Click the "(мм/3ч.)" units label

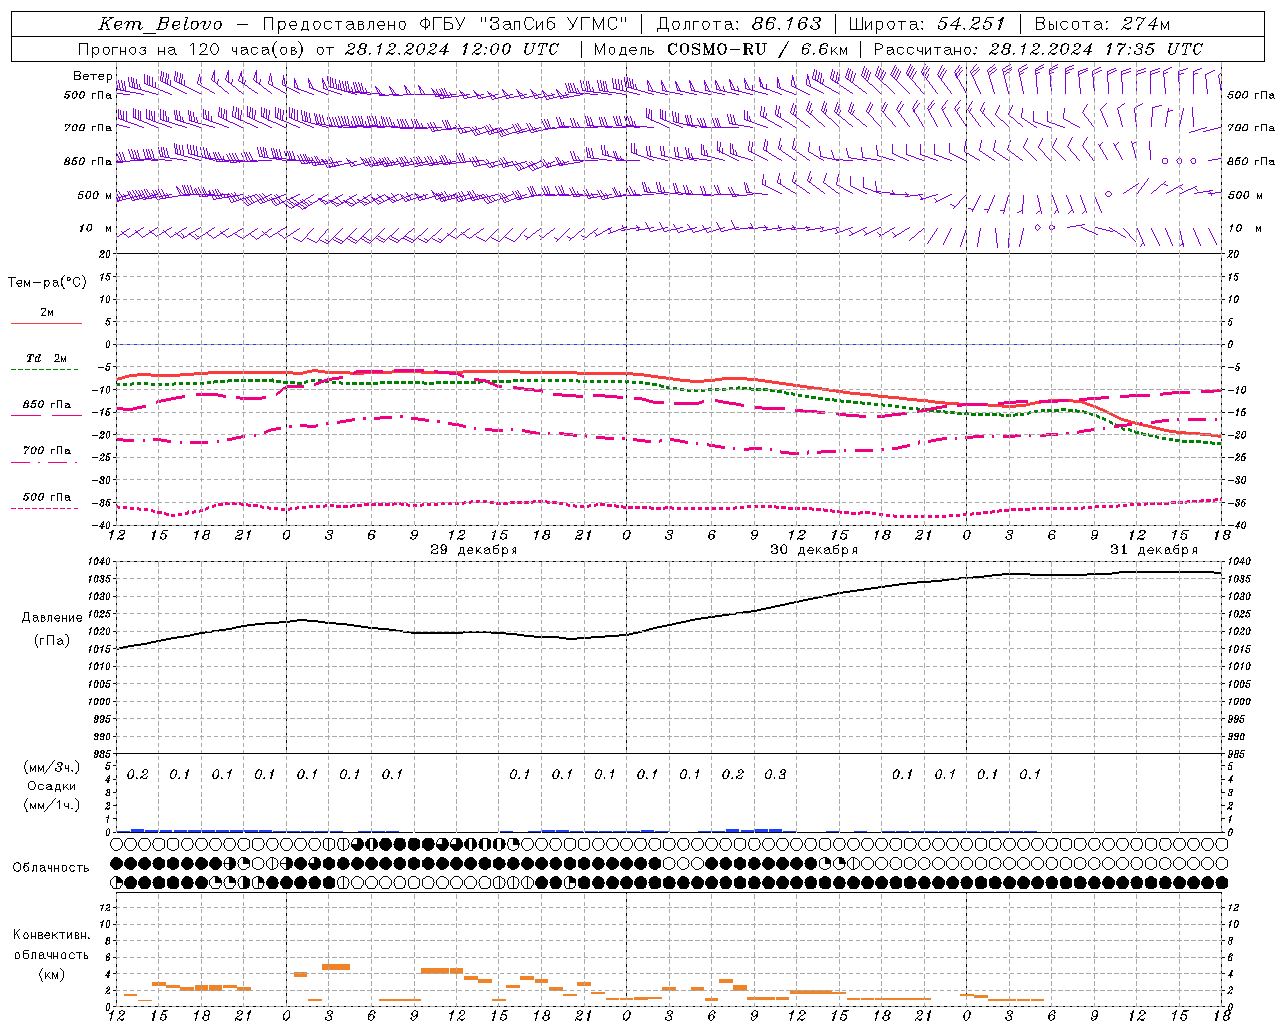pyautogui.click(x=52, y=767)
